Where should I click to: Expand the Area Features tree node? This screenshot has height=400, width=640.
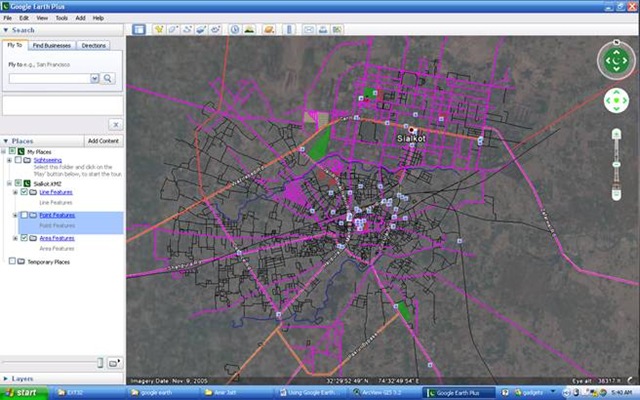pos(16,238)
